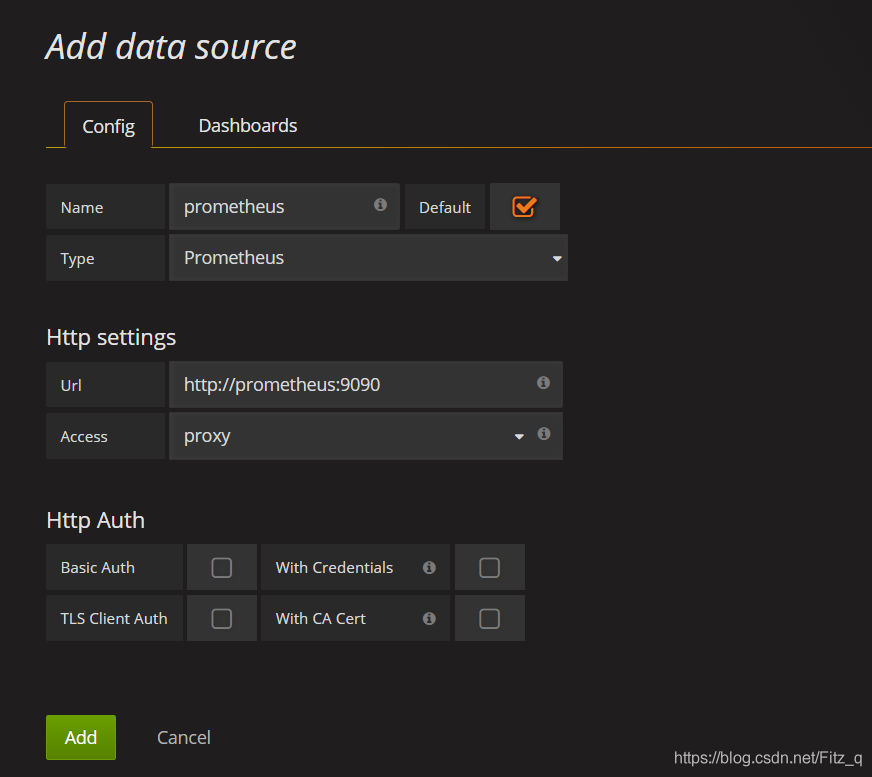Click the Http settings heading
This screenshot has width=872, height=777.
tap(111, 338)
